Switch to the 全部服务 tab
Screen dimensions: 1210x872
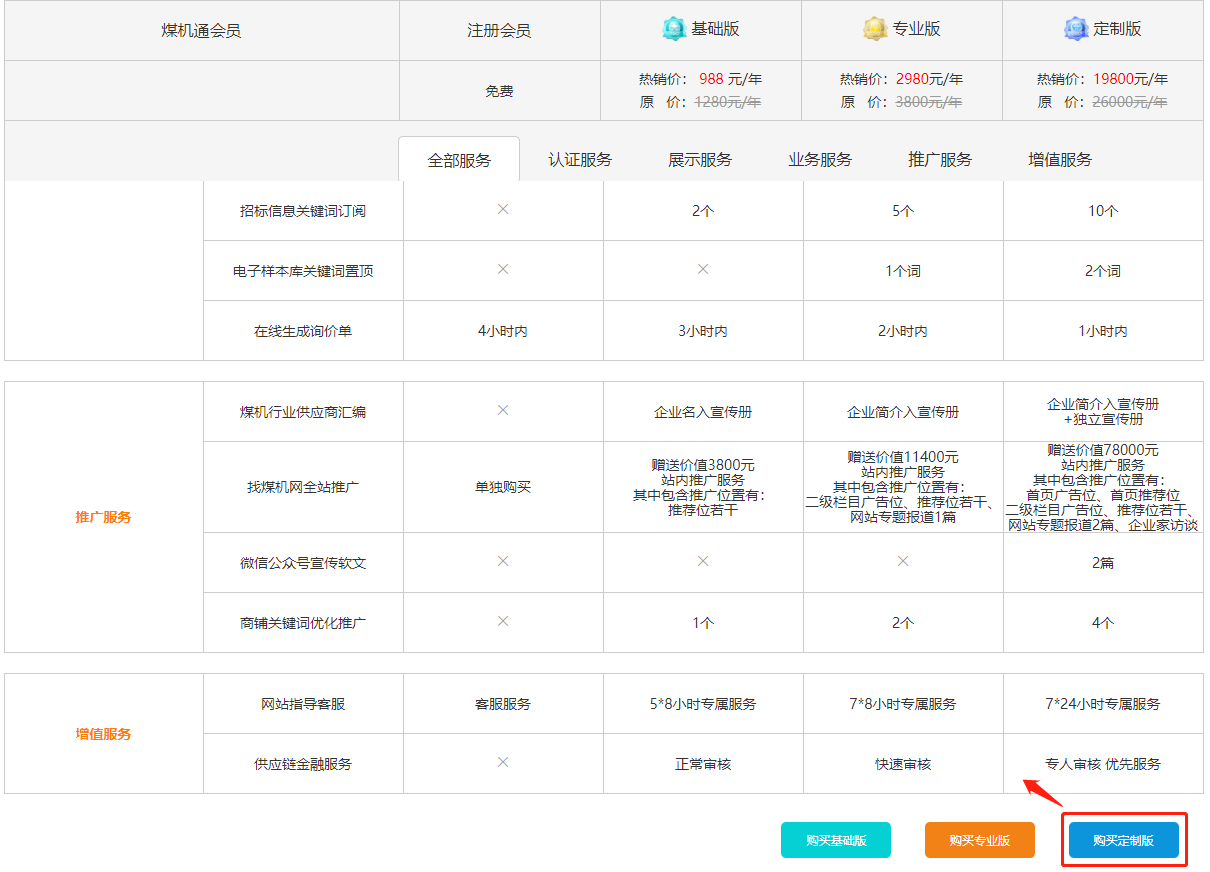[x=459, y=160]
